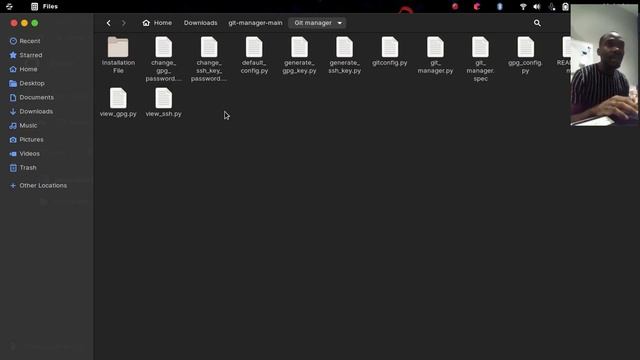Click the red recording indicator icon

click(x=455, y=7)
